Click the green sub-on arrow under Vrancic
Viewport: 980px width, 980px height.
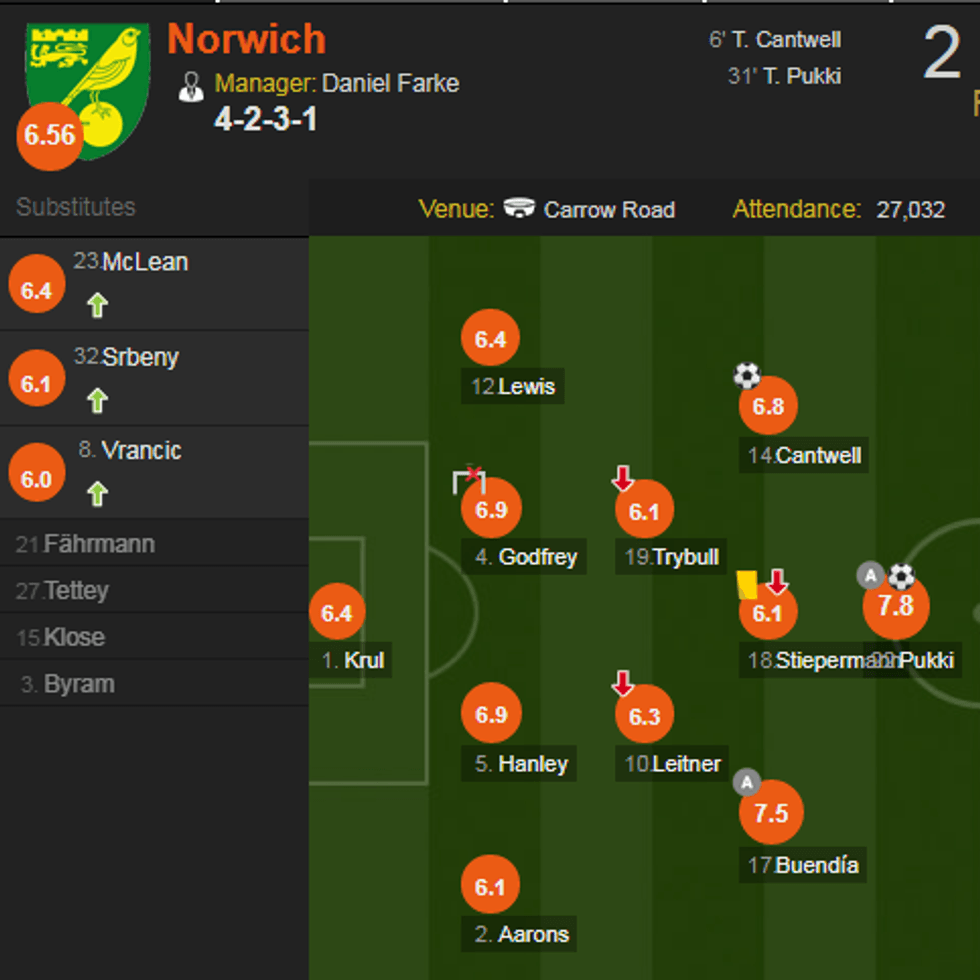click(x=97, y=493)
